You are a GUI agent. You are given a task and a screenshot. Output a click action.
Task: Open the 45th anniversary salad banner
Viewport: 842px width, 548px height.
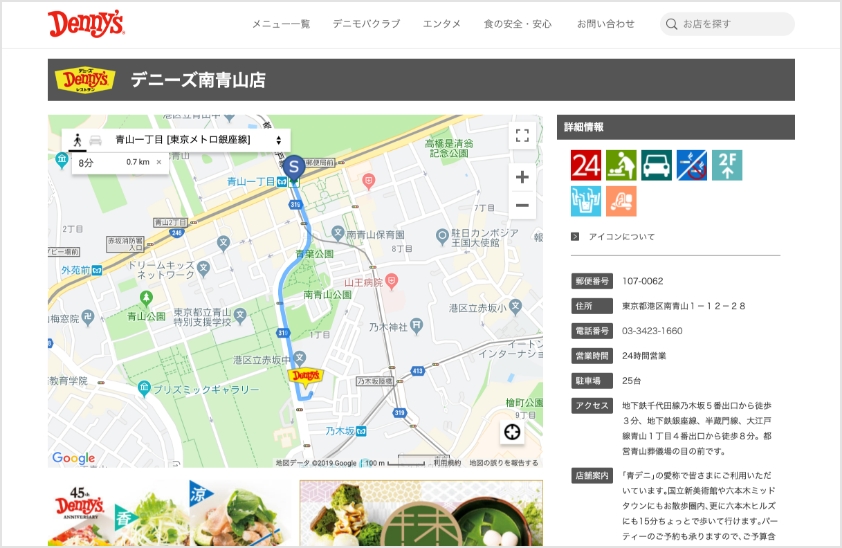[x=170, y=513]
